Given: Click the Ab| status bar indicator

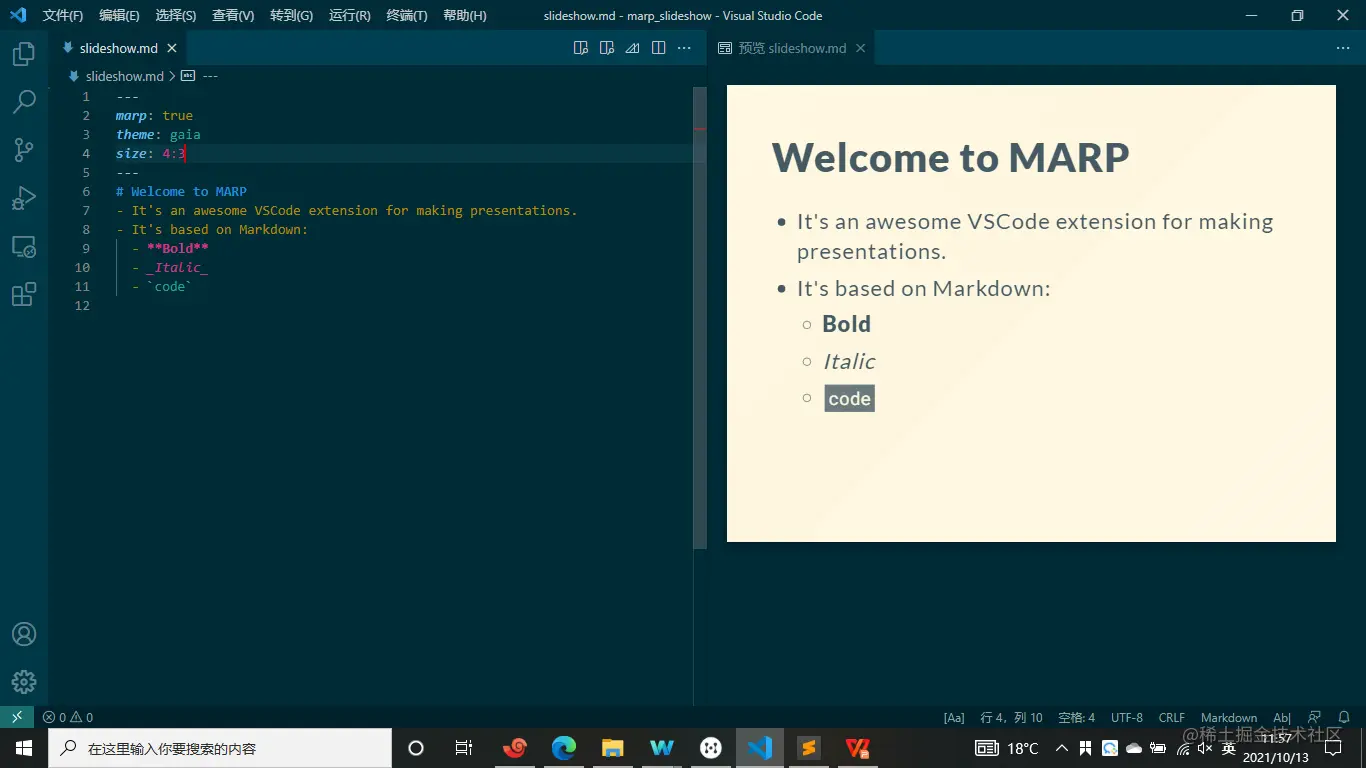Looking at the screenshot, I should [x=1282, y=717].
